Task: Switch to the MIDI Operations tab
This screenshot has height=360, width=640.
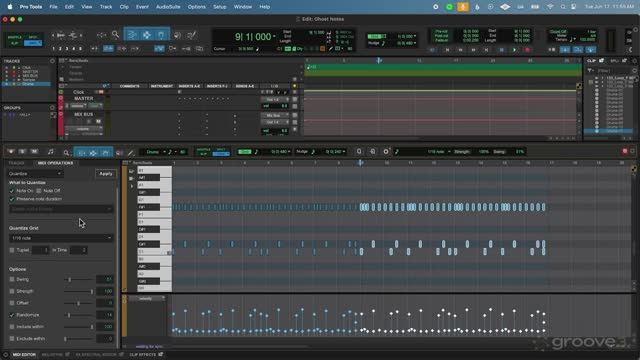Action: pyautogui.click(x=55, y=163)
